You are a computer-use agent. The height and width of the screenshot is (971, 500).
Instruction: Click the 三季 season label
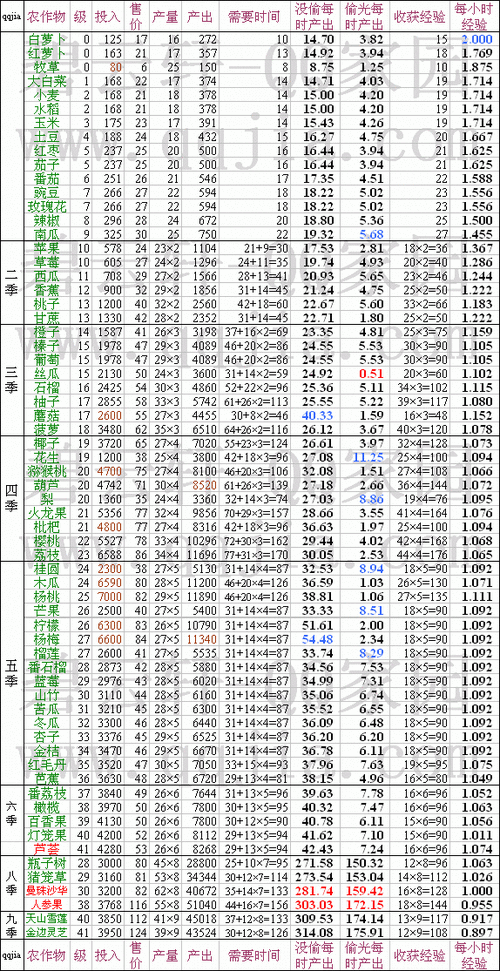[12, 380]
